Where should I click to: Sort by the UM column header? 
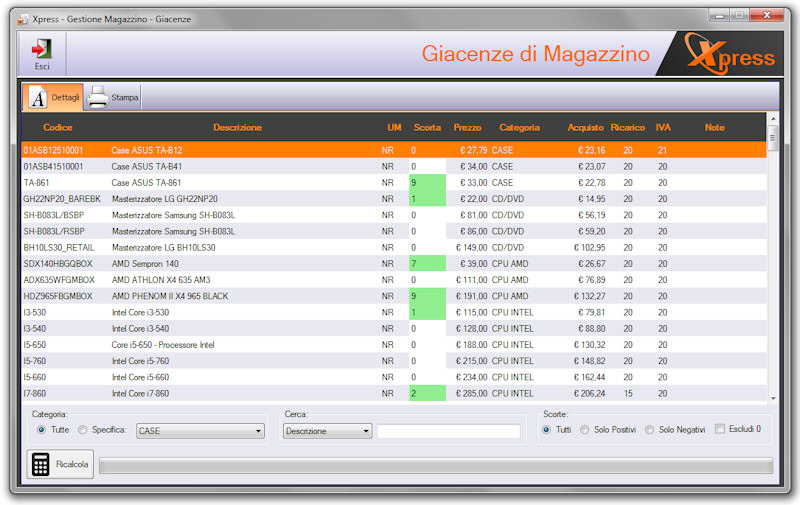(394, 128)
